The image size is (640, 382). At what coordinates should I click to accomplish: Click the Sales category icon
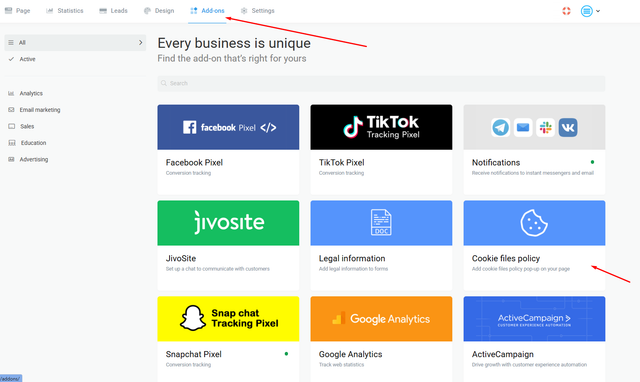(x=11, y=127)
